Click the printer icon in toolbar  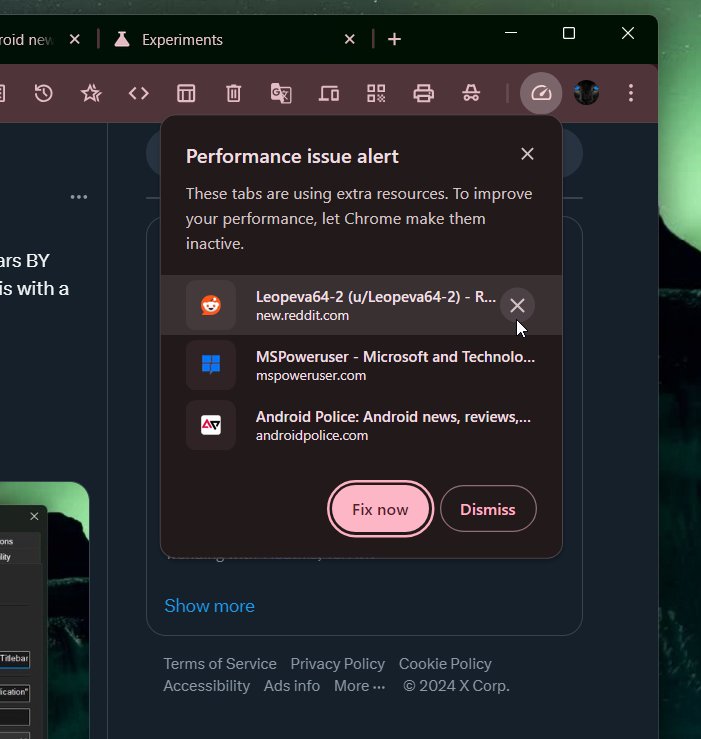click(423, 93)
